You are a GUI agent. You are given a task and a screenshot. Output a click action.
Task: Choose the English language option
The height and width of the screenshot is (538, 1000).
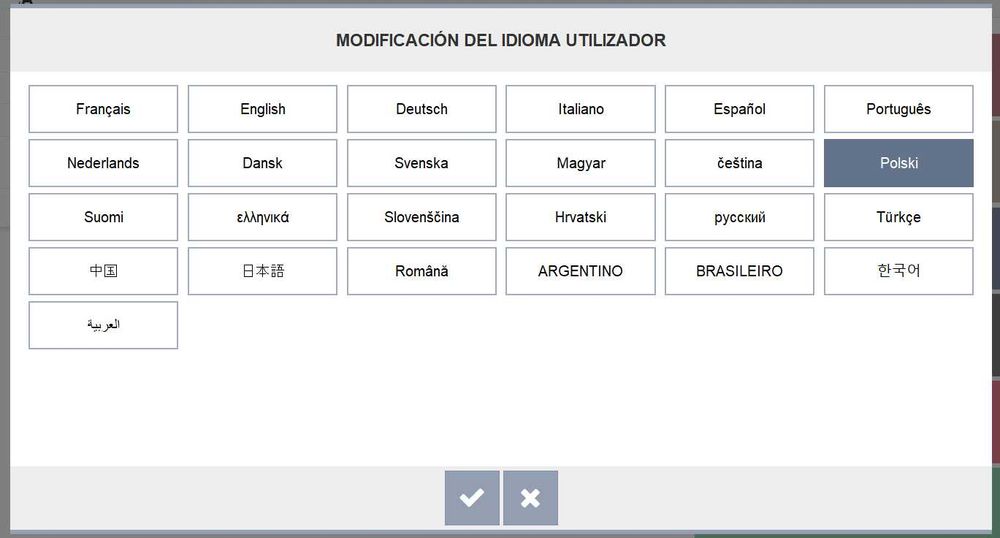tap(262, 109)
